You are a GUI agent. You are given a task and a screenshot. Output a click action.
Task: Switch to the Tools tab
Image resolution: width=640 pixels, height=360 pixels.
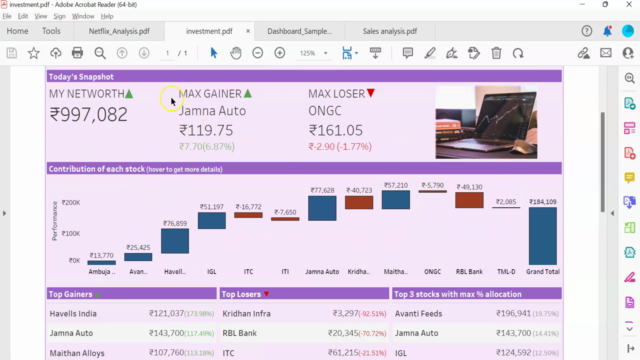click(x=51, y=31)
